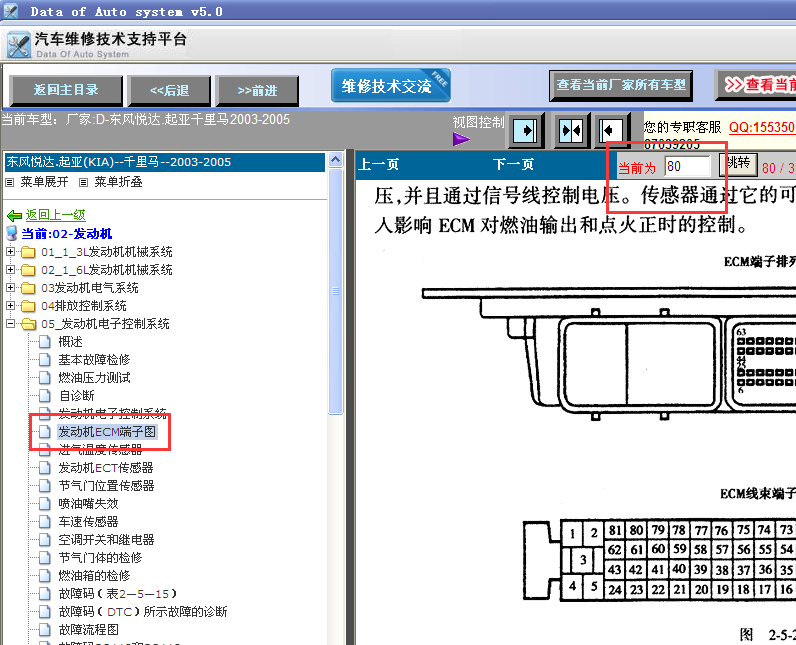
Task: Click the 跳转 jump button
Action: [738, 164]
